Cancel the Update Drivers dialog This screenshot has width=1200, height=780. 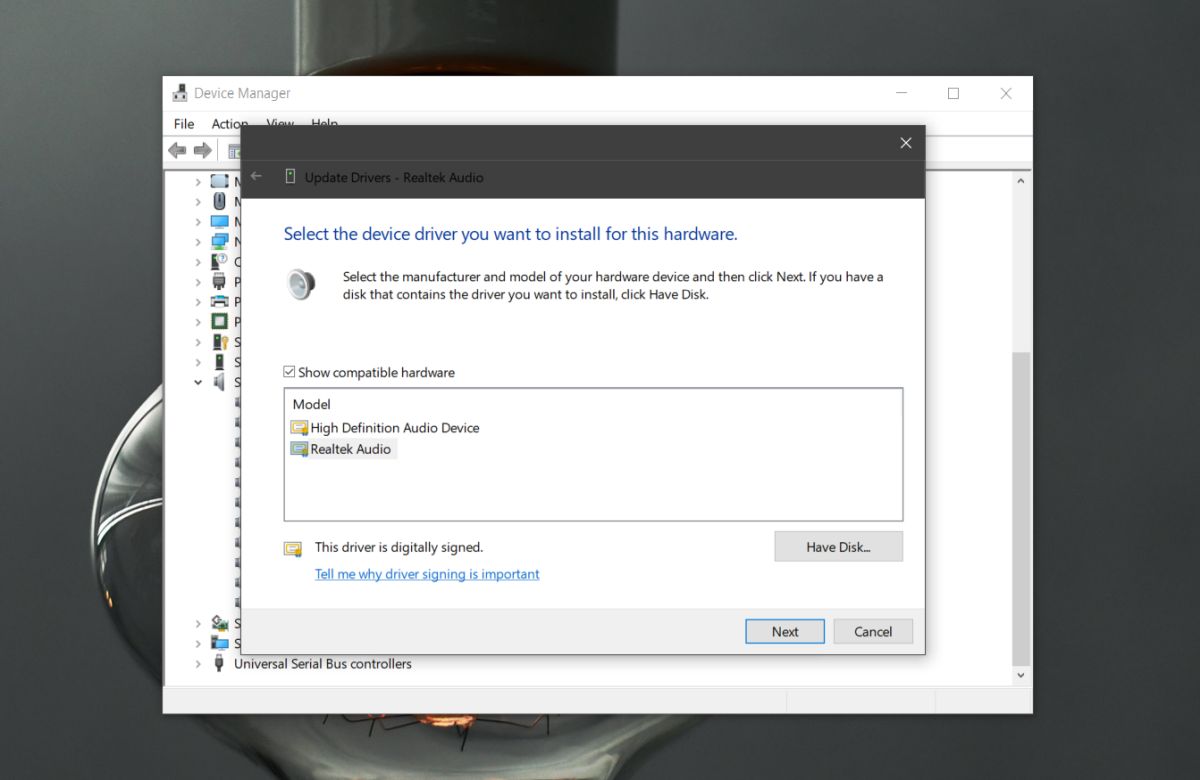[x=873, y=631]
